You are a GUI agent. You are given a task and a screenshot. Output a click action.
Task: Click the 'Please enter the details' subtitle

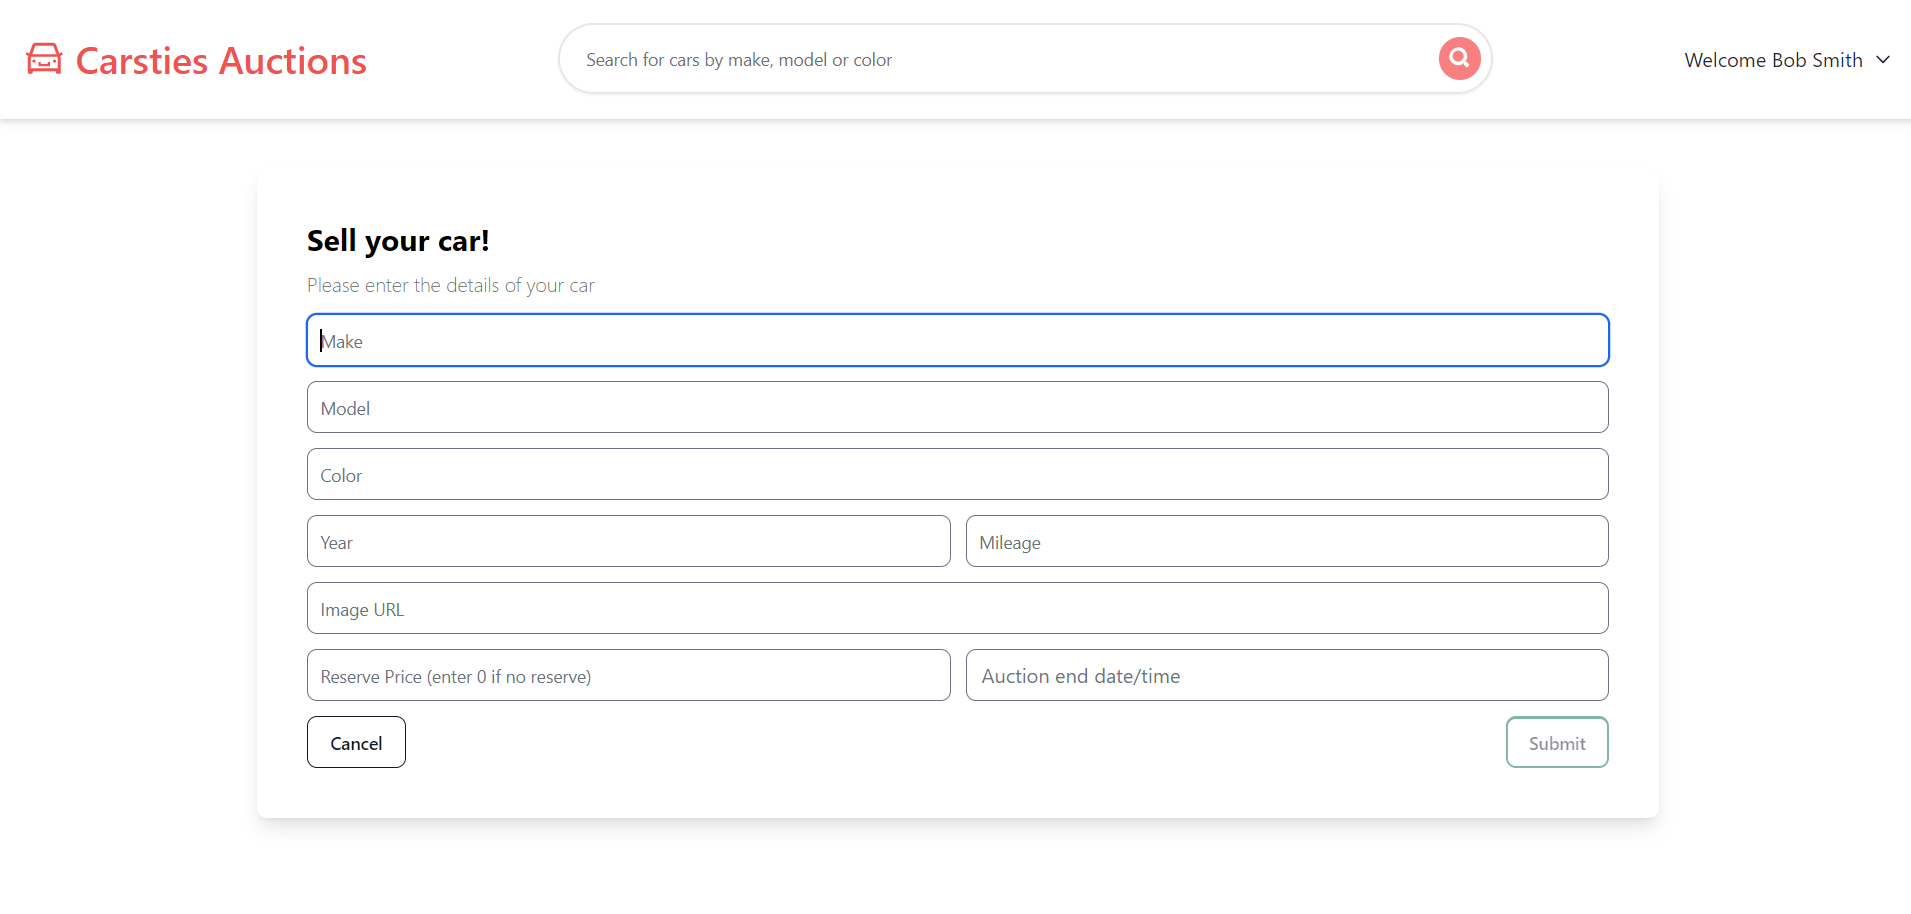point(450,286)
